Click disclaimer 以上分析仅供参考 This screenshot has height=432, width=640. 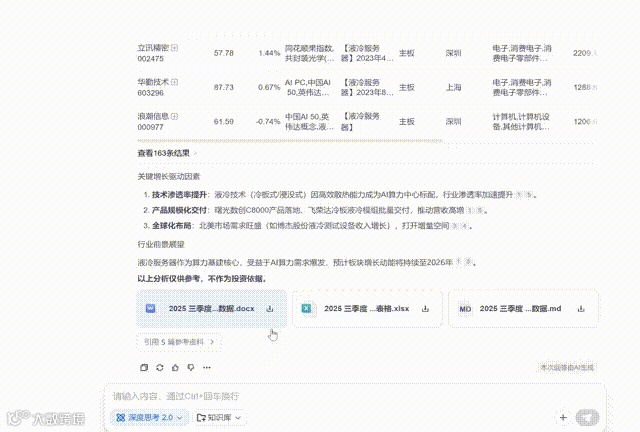tap(203, 278)
